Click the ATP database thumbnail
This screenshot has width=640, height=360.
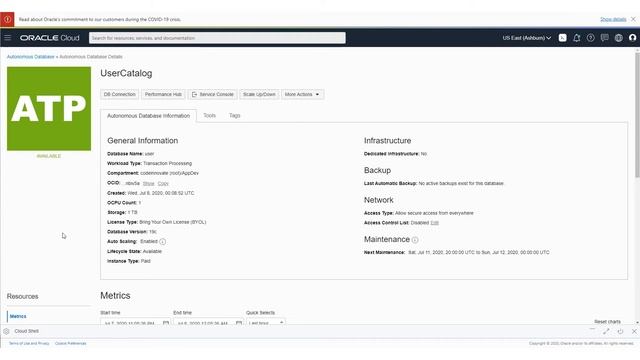coord(49,109)
